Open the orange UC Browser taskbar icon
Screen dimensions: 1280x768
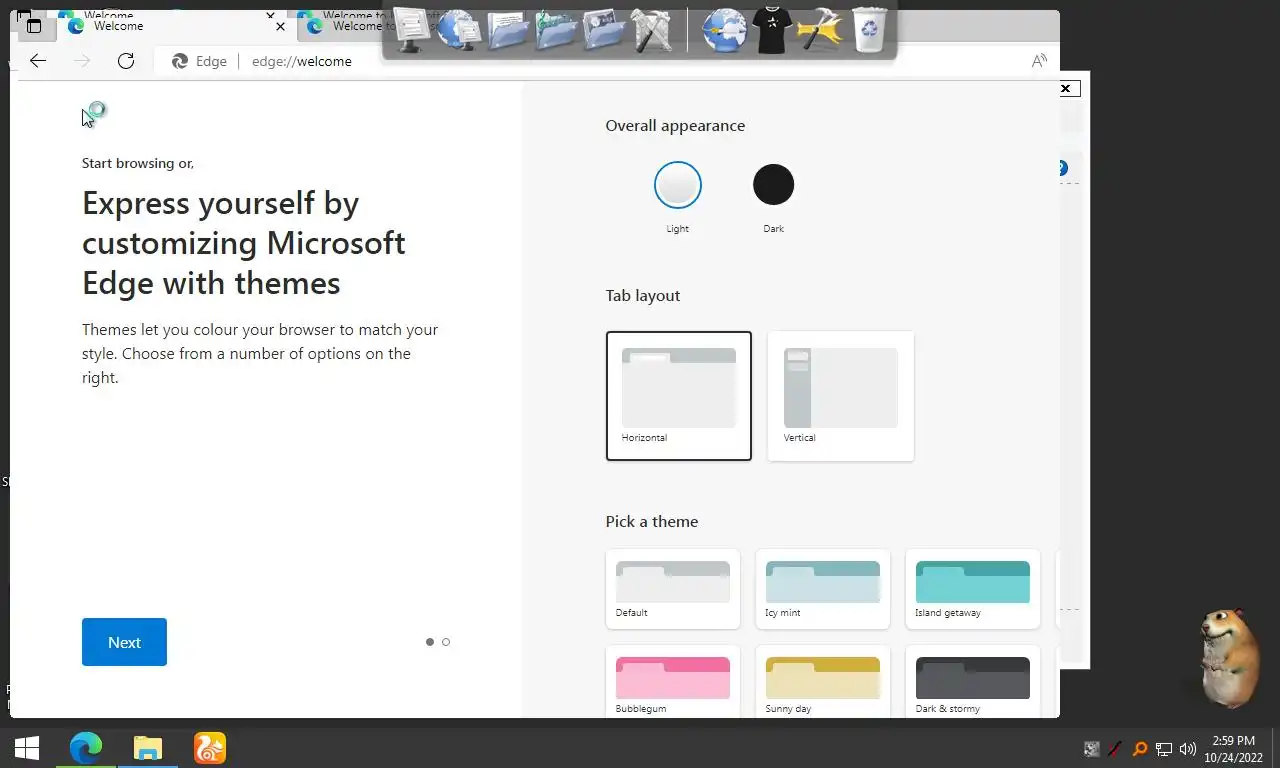coord(210,748)
